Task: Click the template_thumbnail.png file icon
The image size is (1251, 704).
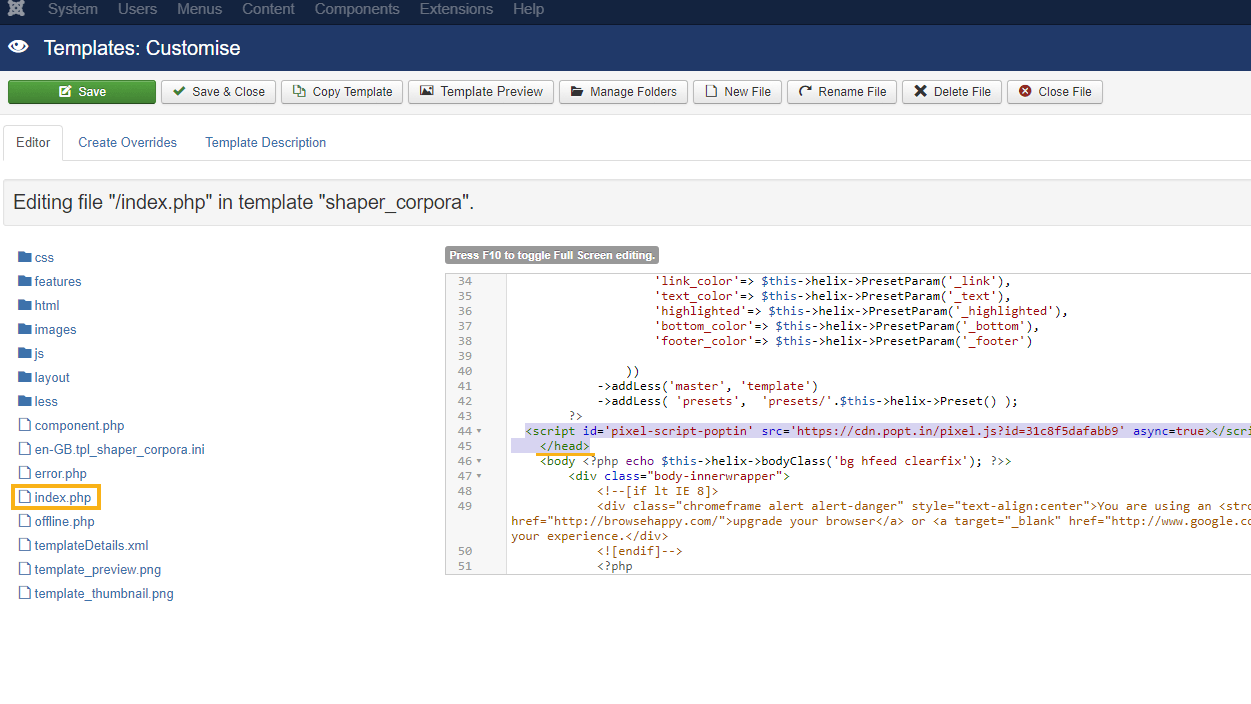Action: 25,593
